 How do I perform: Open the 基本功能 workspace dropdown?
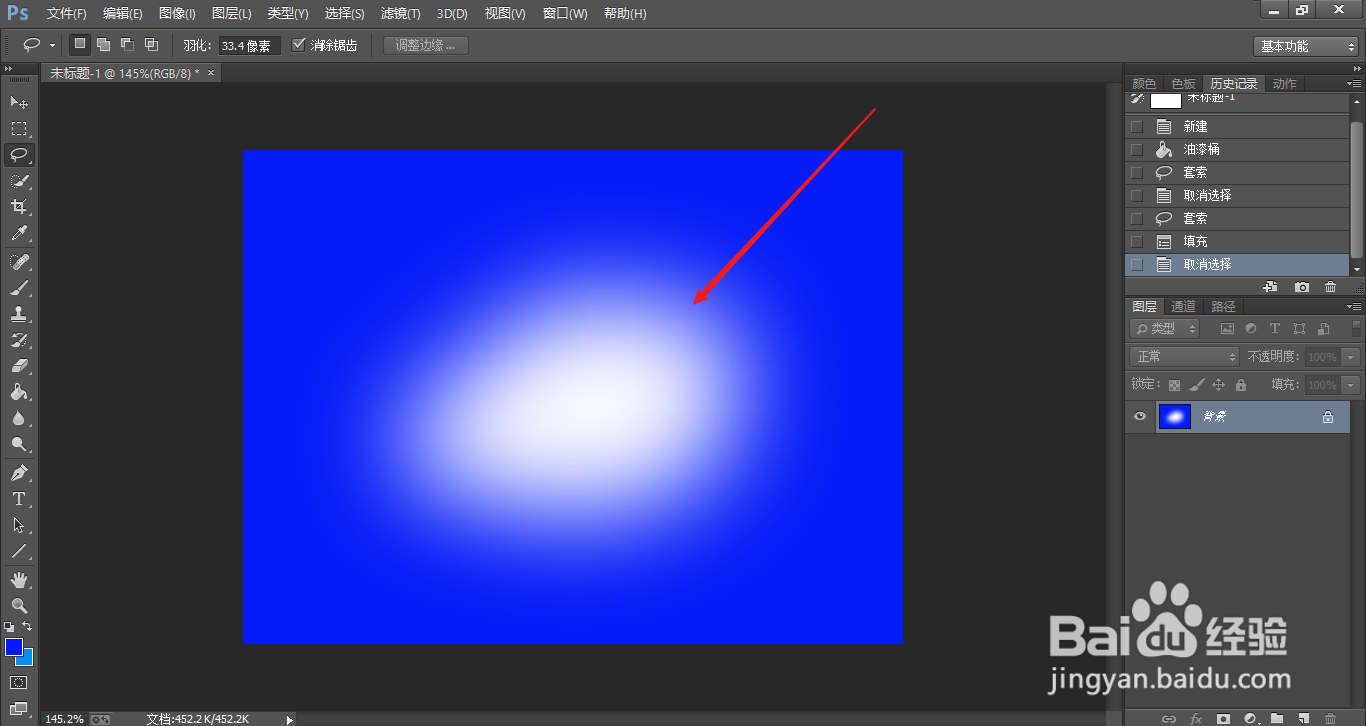click(x=1305, y=46)
